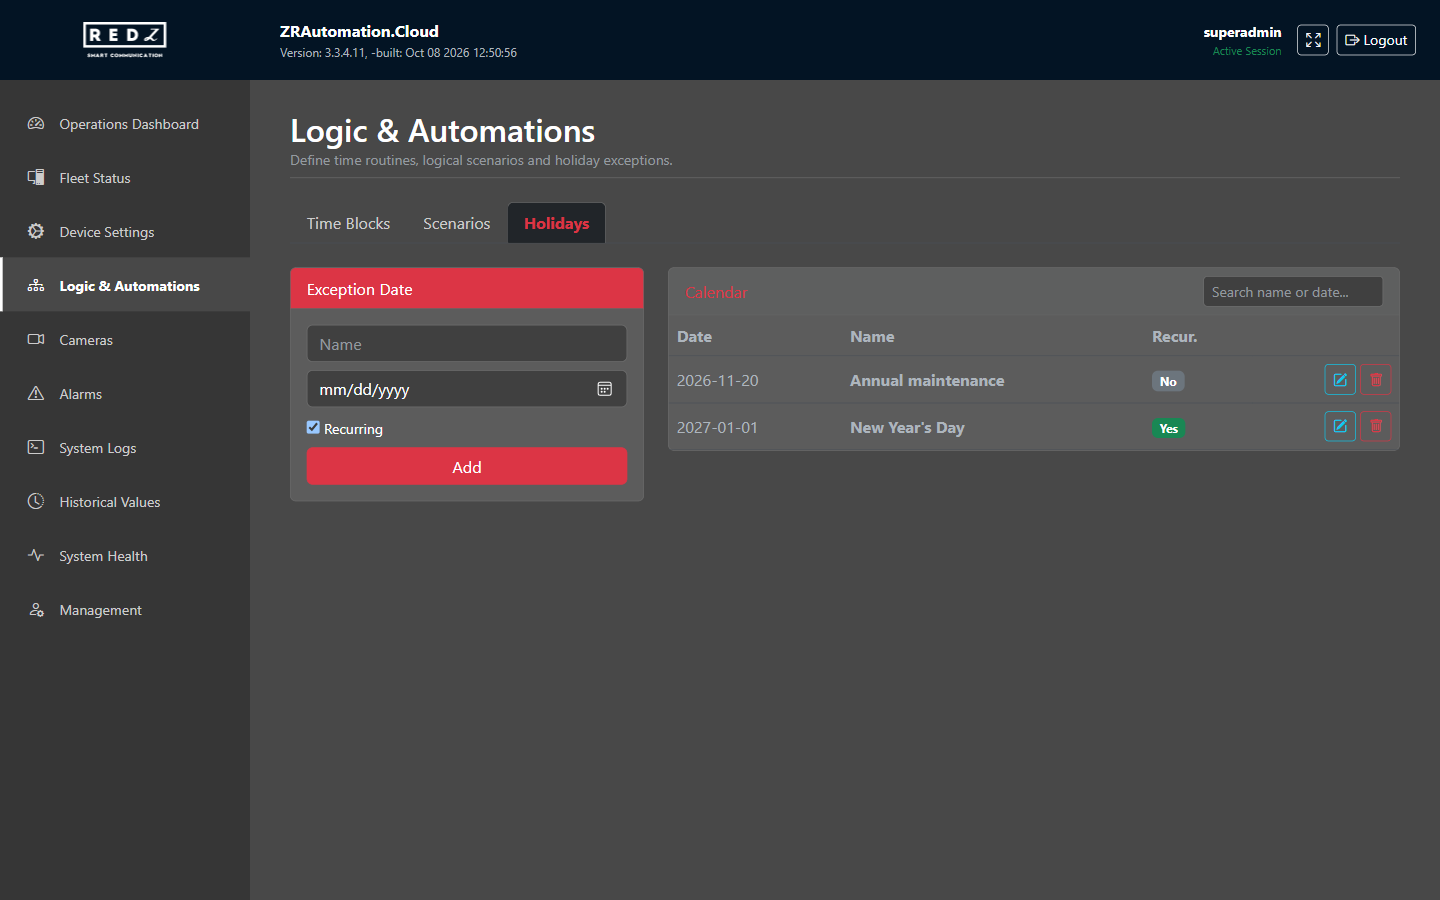Viewport: 1440px width, 900px height.
Task: Click the Historical Values clock icon
Action: click(36, 502)
